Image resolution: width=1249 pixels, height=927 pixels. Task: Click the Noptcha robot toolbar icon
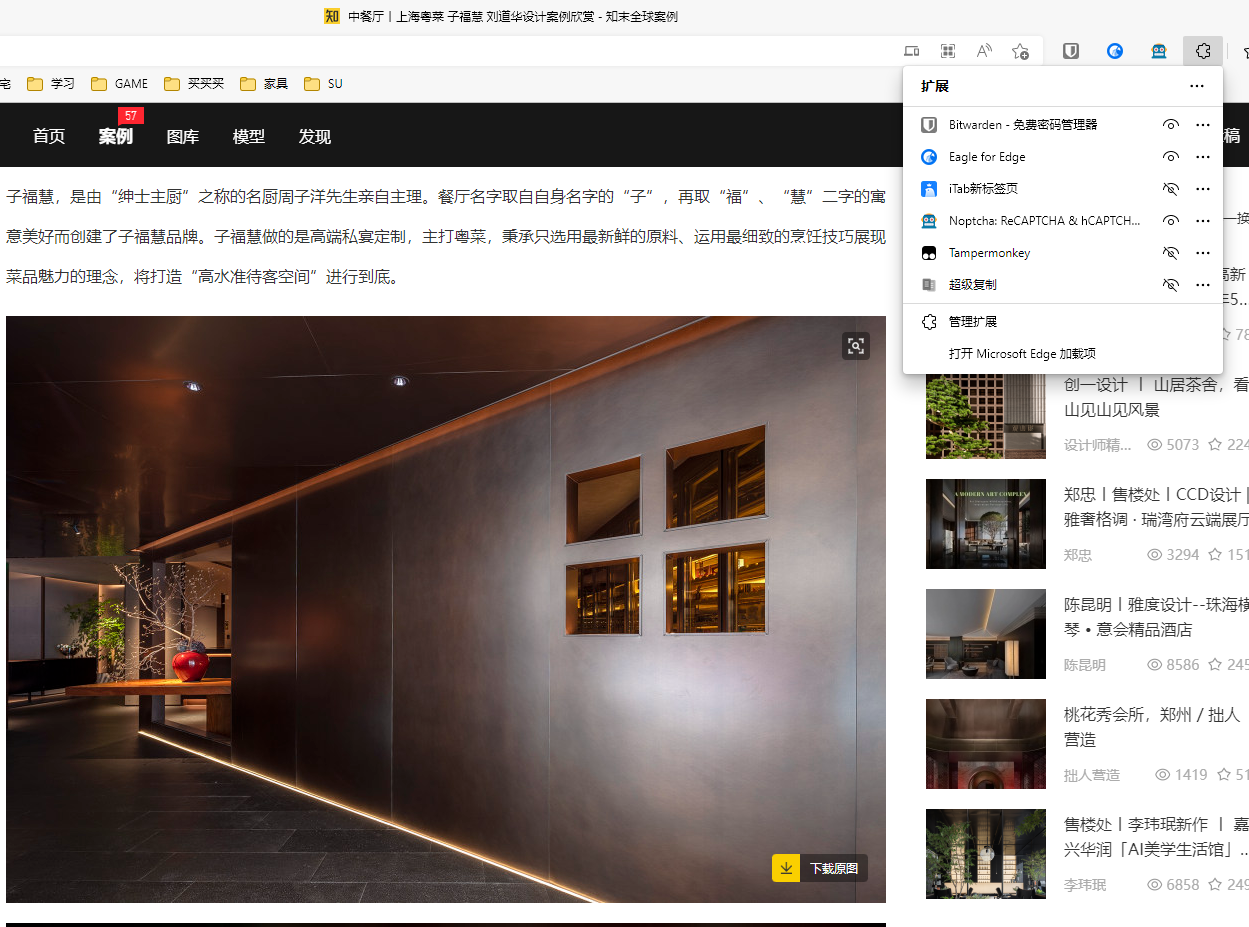1159,51
